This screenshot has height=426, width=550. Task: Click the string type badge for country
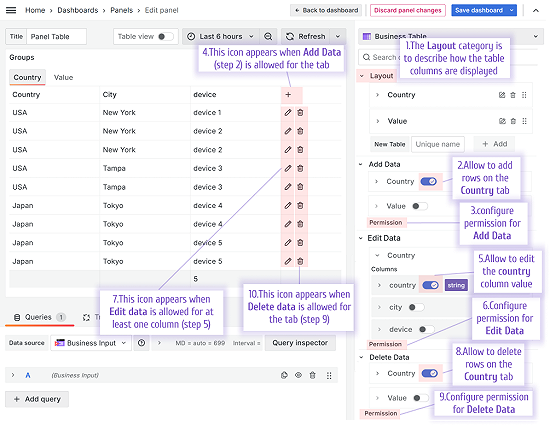pyautogui.click(x=456, y=285)
